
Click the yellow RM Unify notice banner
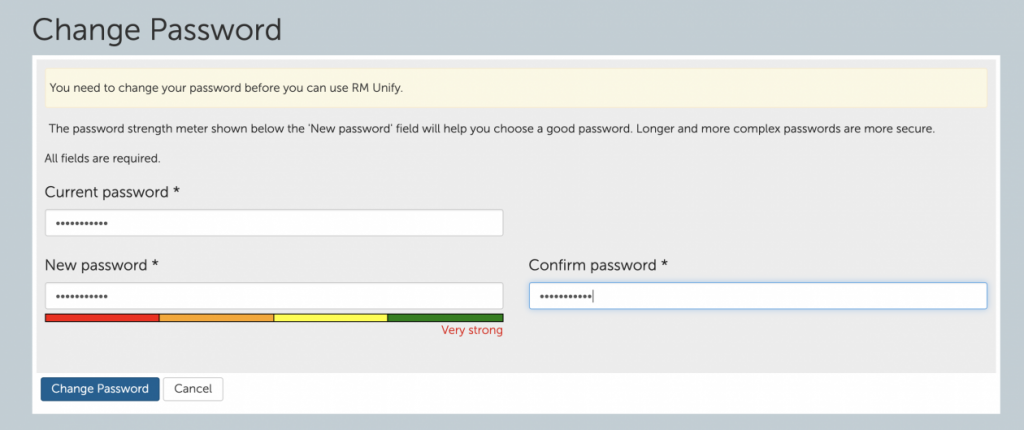516,88
